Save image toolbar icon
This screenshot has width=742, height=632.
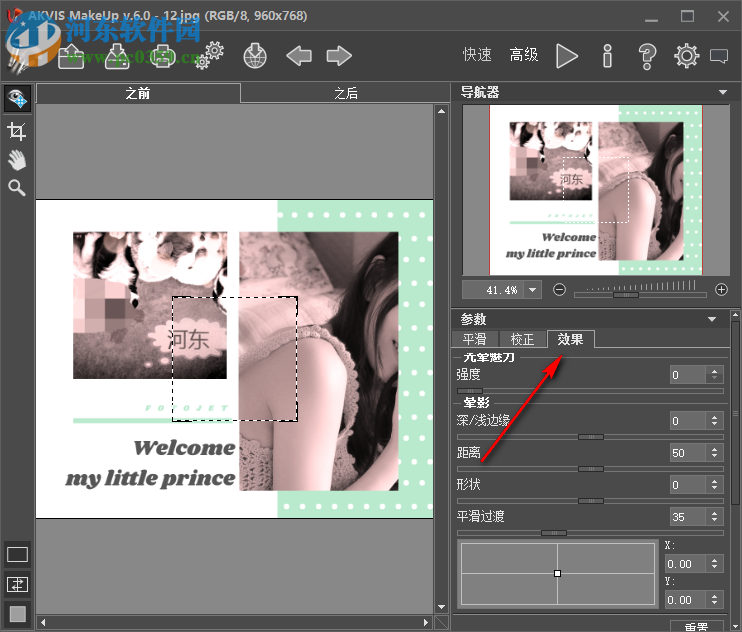pyautogui.click(x=117, y=57)
